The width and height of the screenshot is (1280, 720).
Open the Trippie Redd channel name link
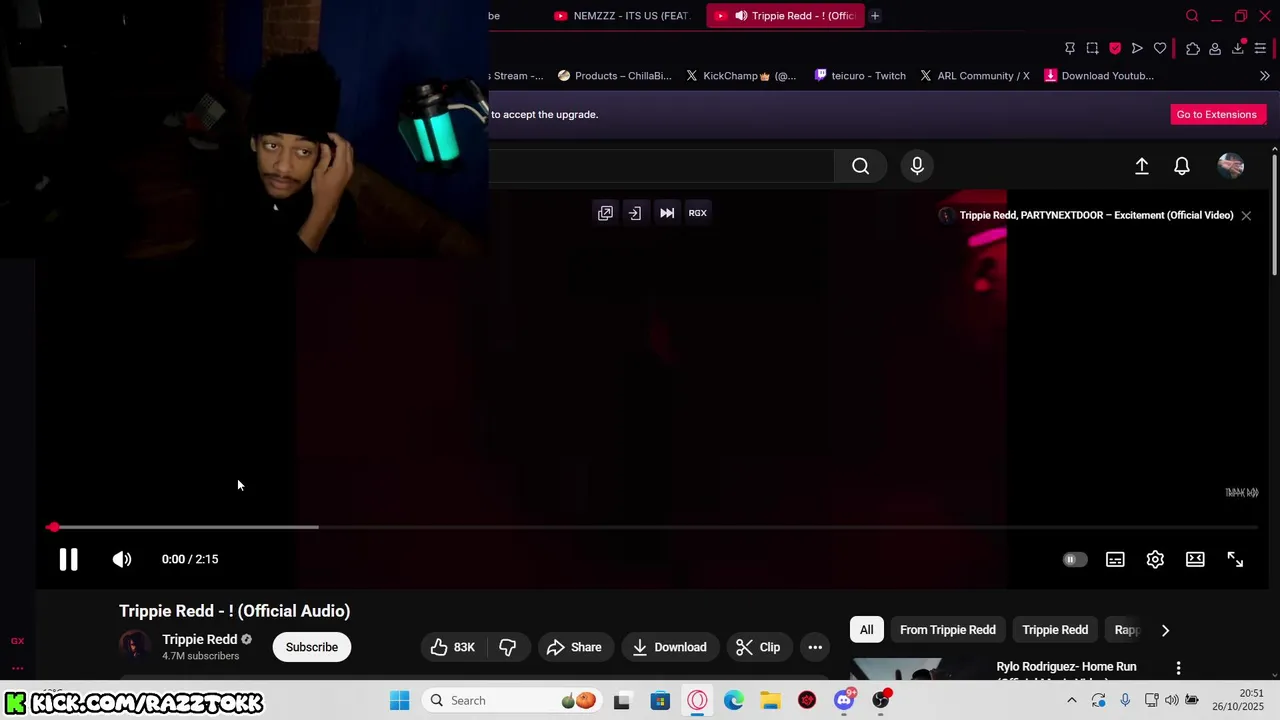[x=199, y=639]
